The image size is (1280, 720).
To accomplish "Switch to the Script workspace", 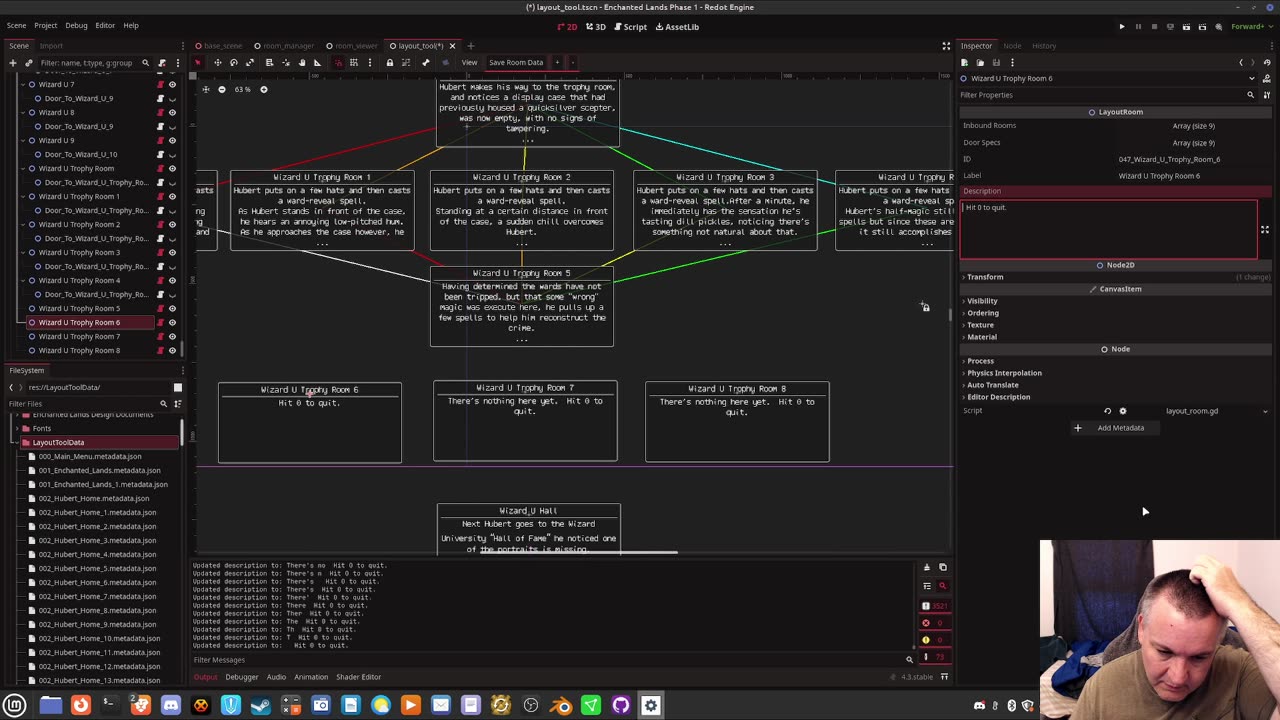I will coord(629,26).
